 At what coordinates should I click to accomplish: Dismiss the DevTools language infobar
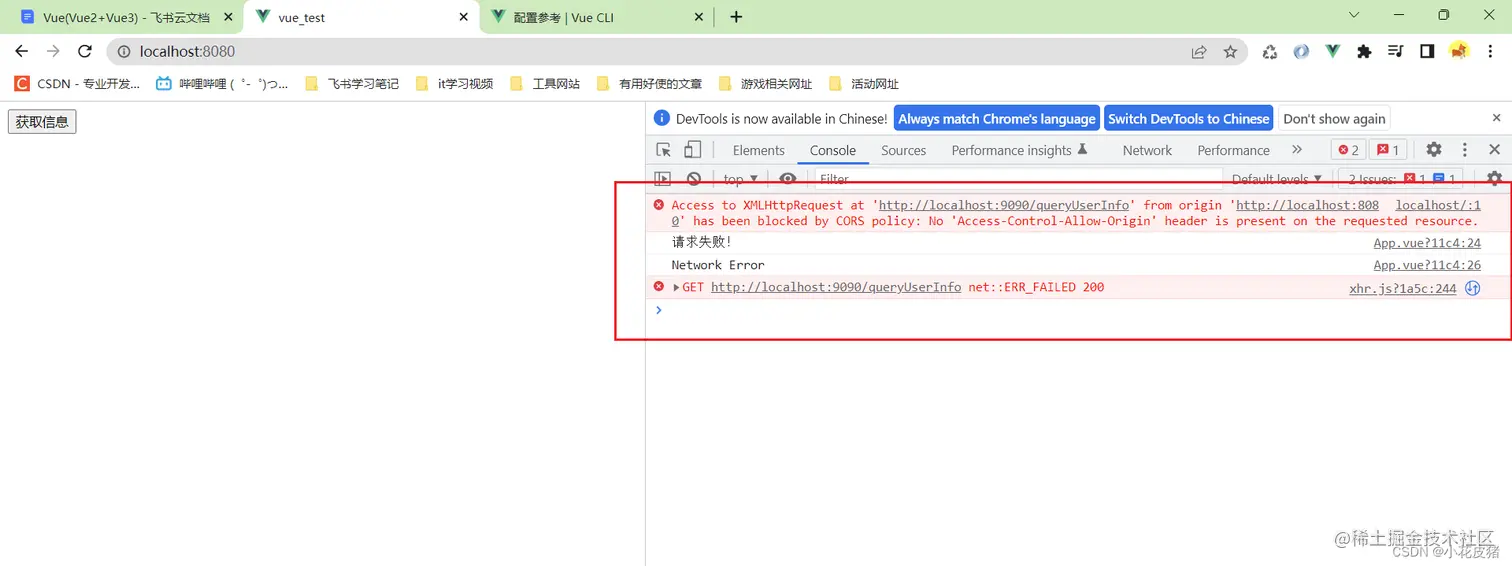1496,118
